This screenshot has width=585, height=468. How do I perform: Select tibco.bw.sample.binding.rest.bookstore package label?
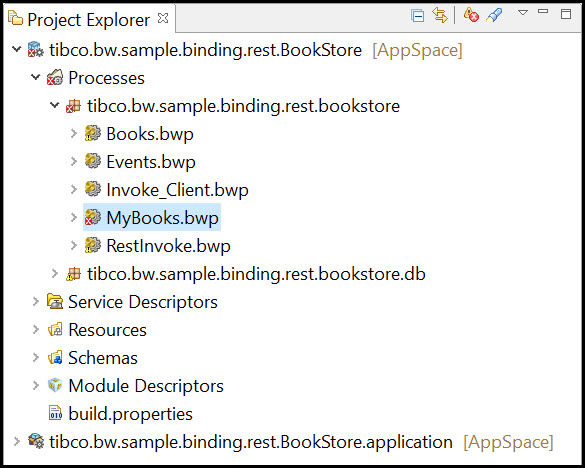pyautogui.click(x=244, y=106)
